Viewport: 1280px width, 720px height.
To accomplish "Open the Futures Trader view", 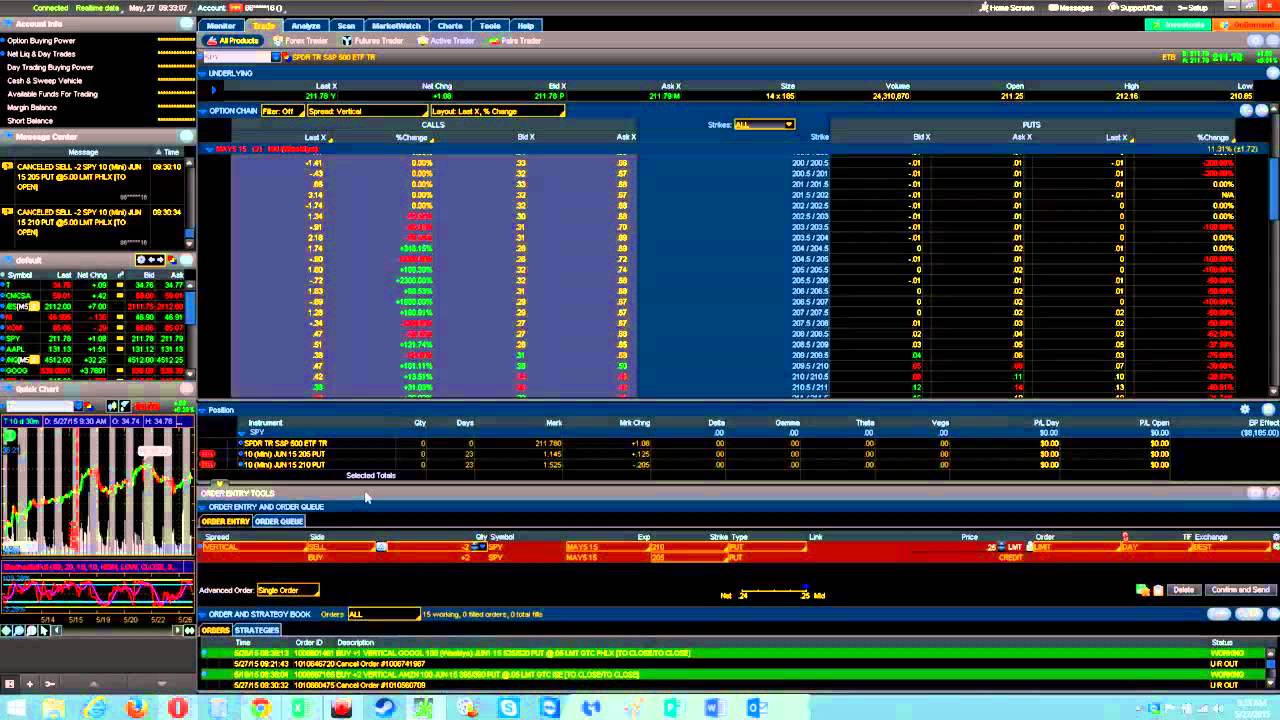I will point(372,41).
